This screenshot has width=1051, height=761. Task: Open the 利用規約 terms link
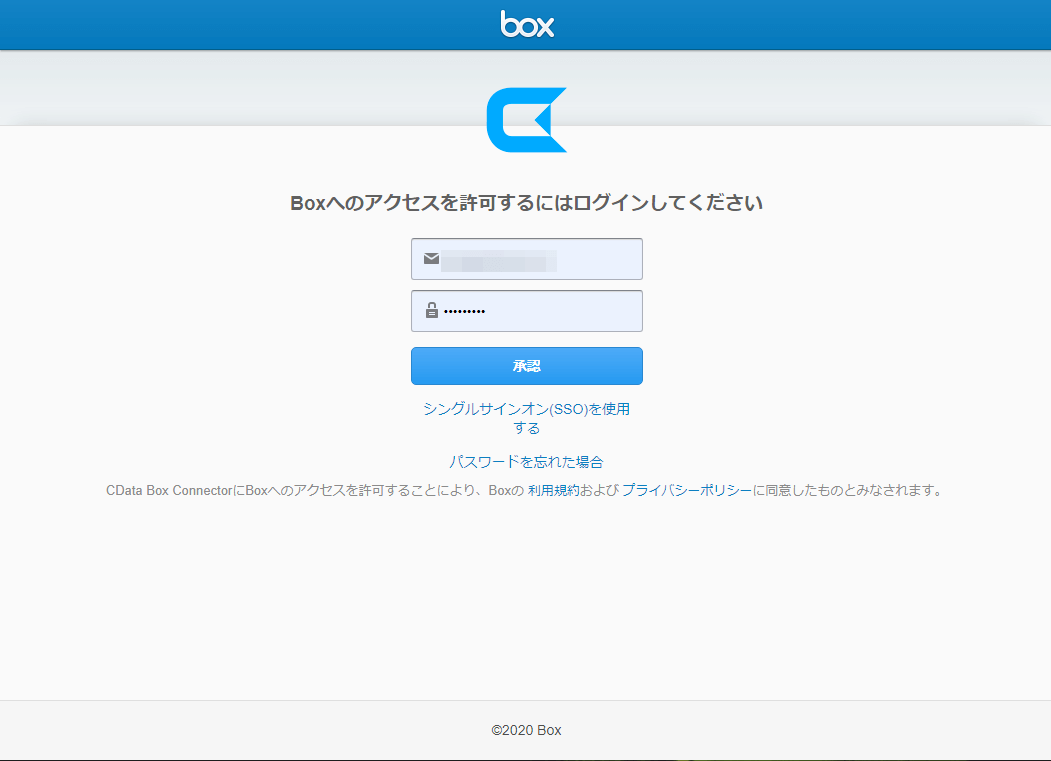[554, 491]
